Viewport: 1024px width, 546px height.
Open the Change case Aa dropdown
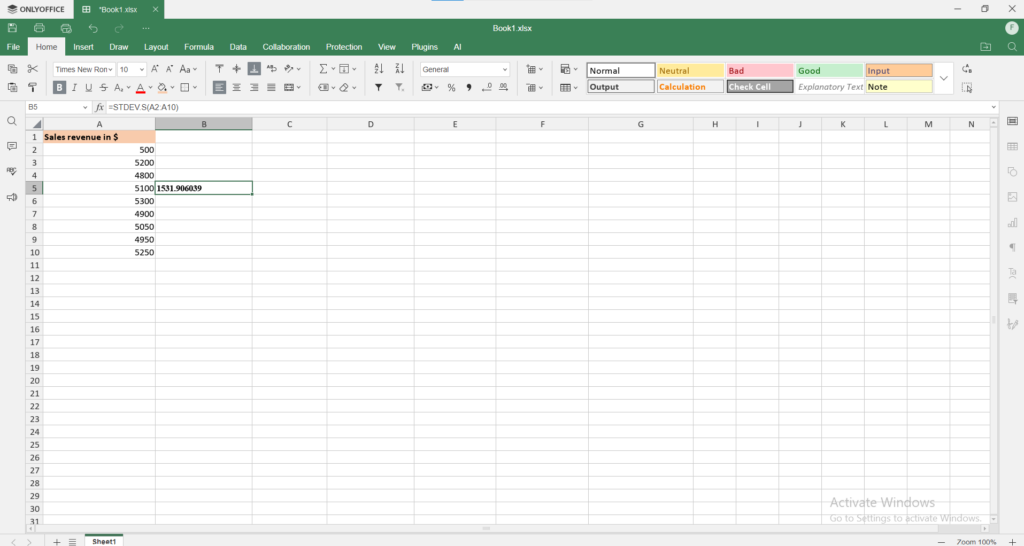188,69
